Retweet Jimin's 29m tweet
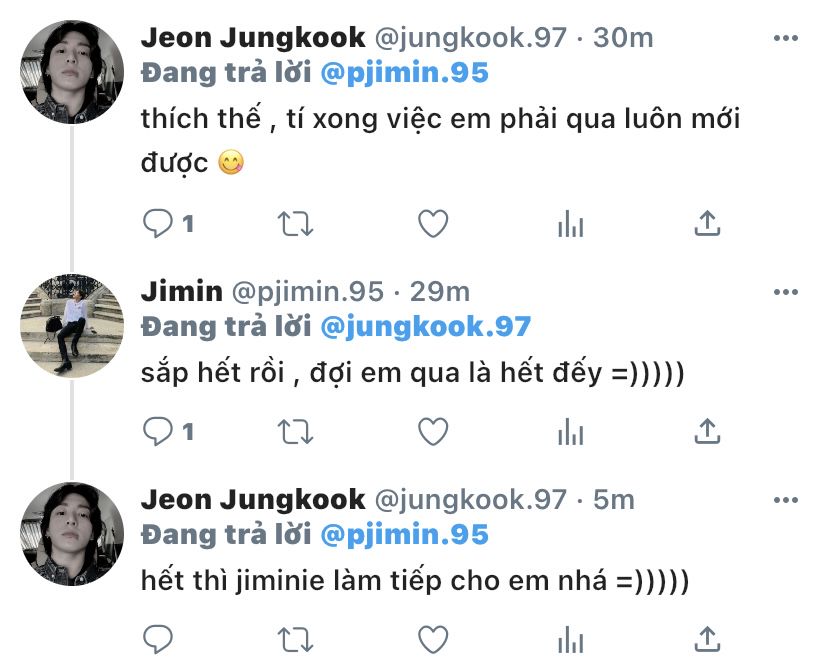 click(295, 431)
